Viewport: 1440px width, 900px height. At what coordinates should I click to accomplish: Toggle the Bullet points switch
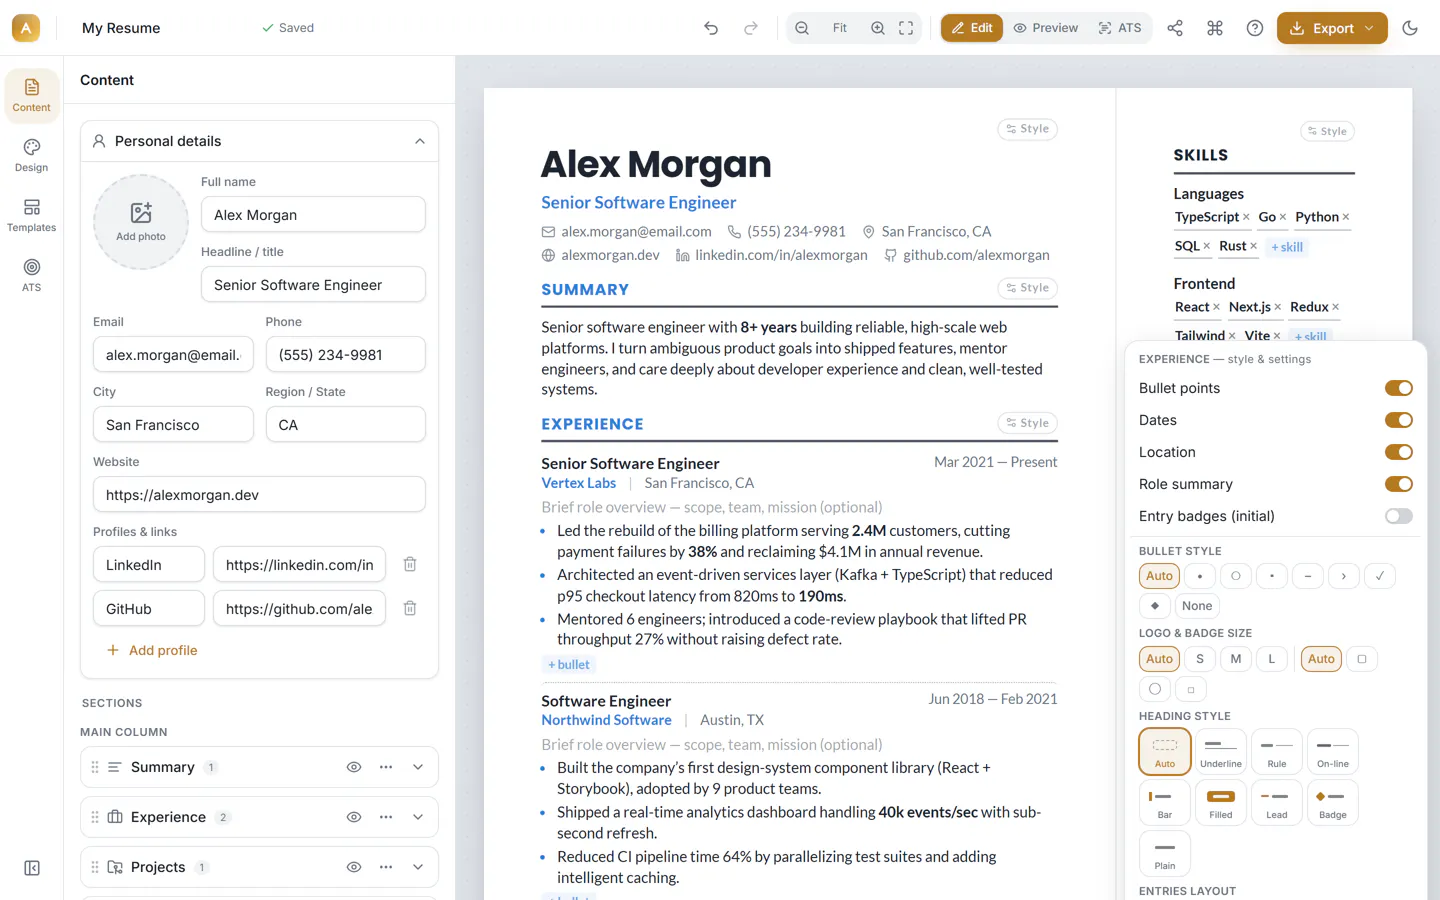click(1398, 388)
